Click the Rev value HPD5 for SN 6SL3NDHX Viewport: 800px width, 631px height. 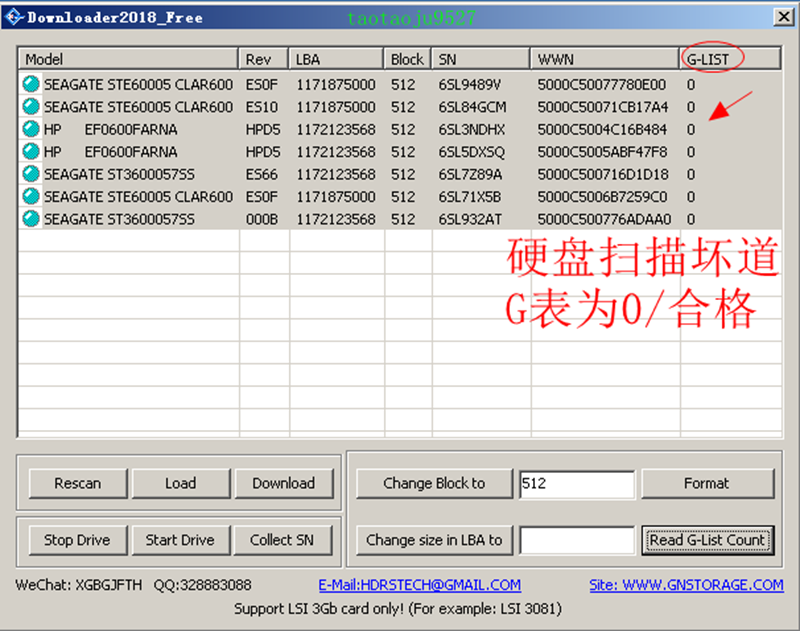coord(263,129)
